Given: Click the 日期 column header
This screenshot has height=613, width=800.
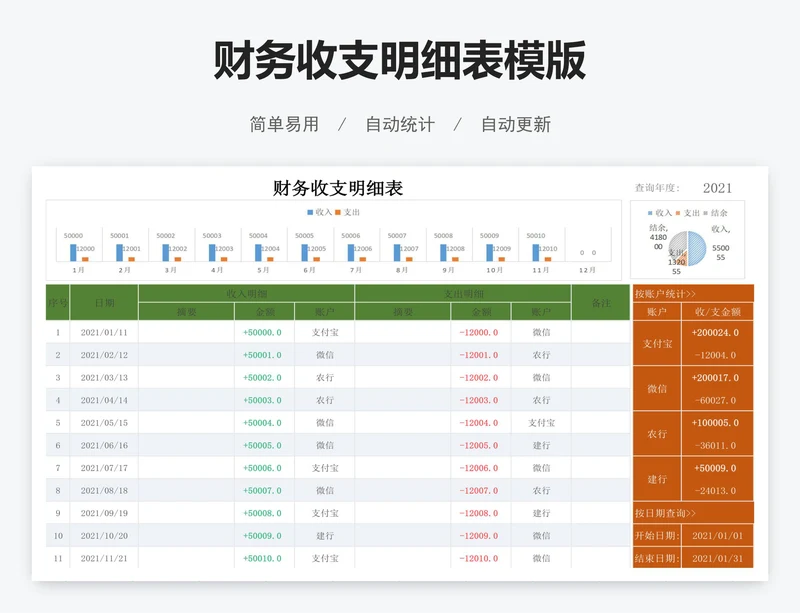Looking at the screenshot, I should click(x=104, y=303).
